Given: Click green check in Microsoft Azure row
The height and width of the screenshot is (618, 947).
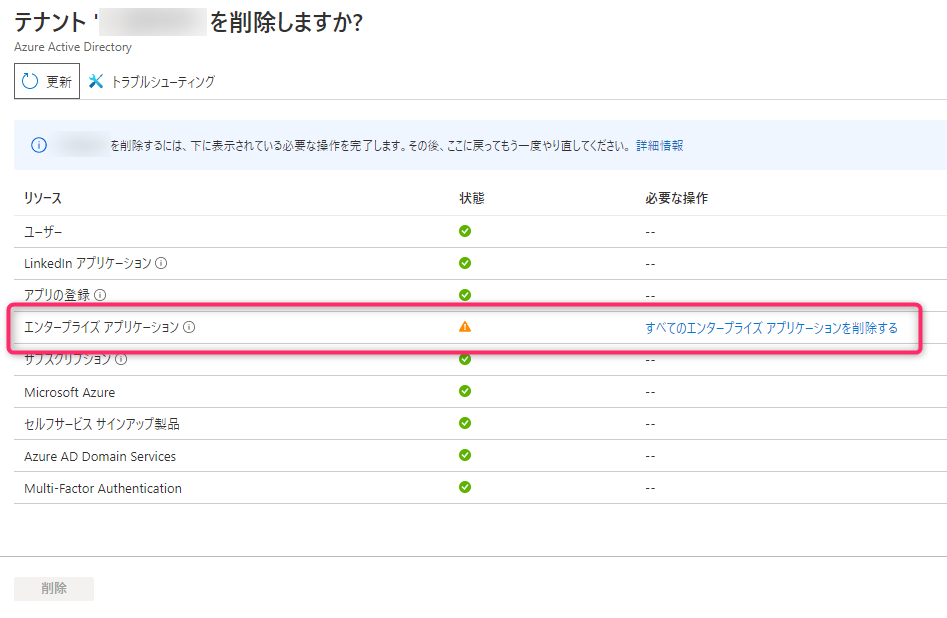Looking at the screenshot, I should pos(465,391).
